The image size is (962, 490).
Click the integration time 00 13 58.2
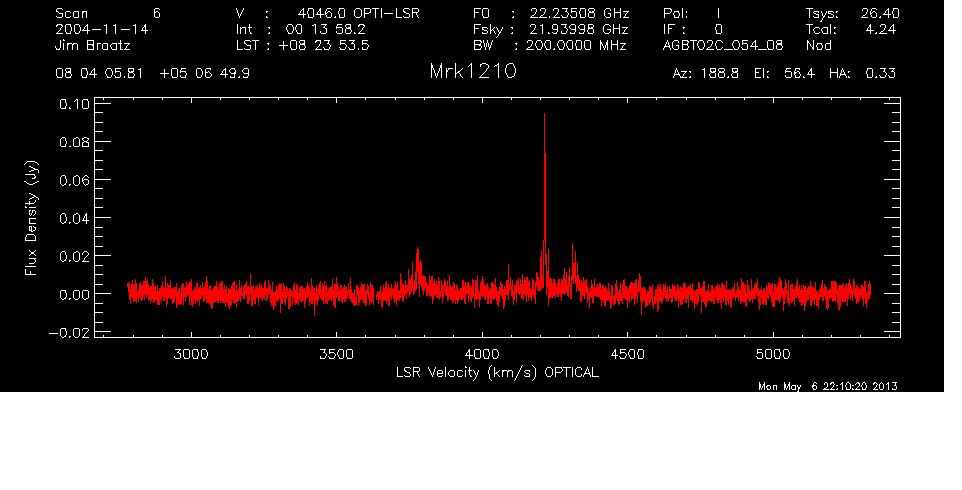click(x=325, y=29)
